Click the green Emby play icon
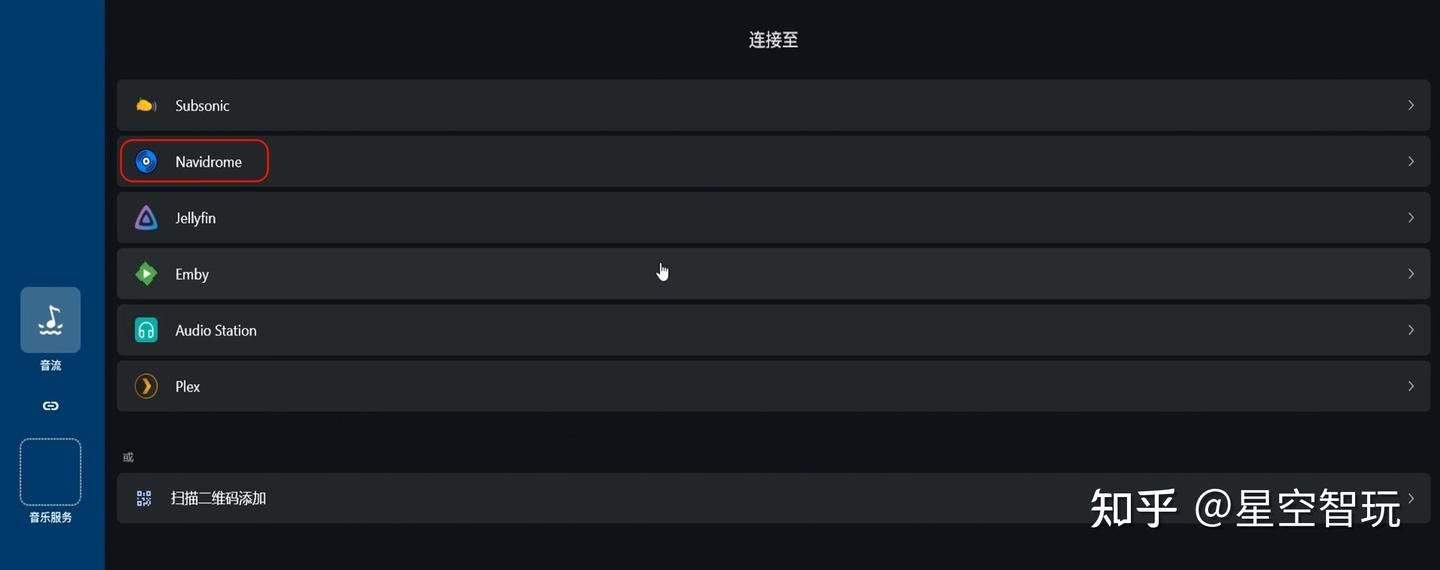 click(146, 274)
